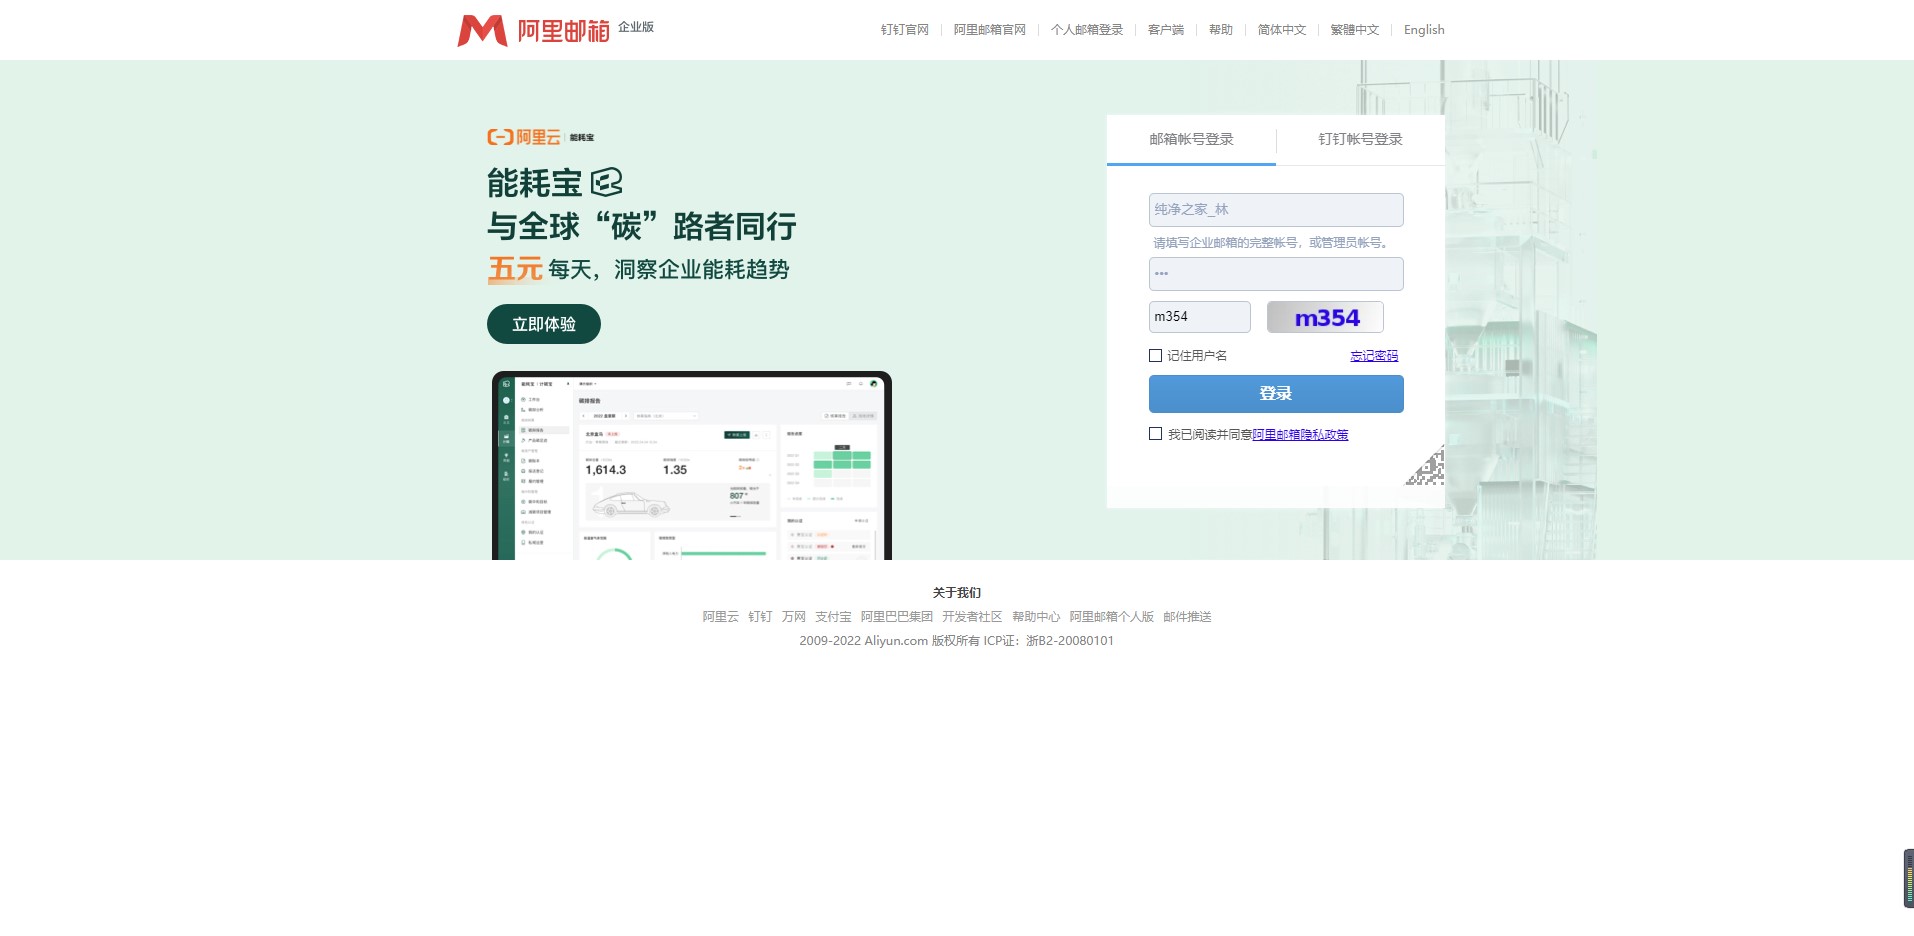Click the blue 登录 button
Screen dimensions: 1914x936
[1276, 394]
